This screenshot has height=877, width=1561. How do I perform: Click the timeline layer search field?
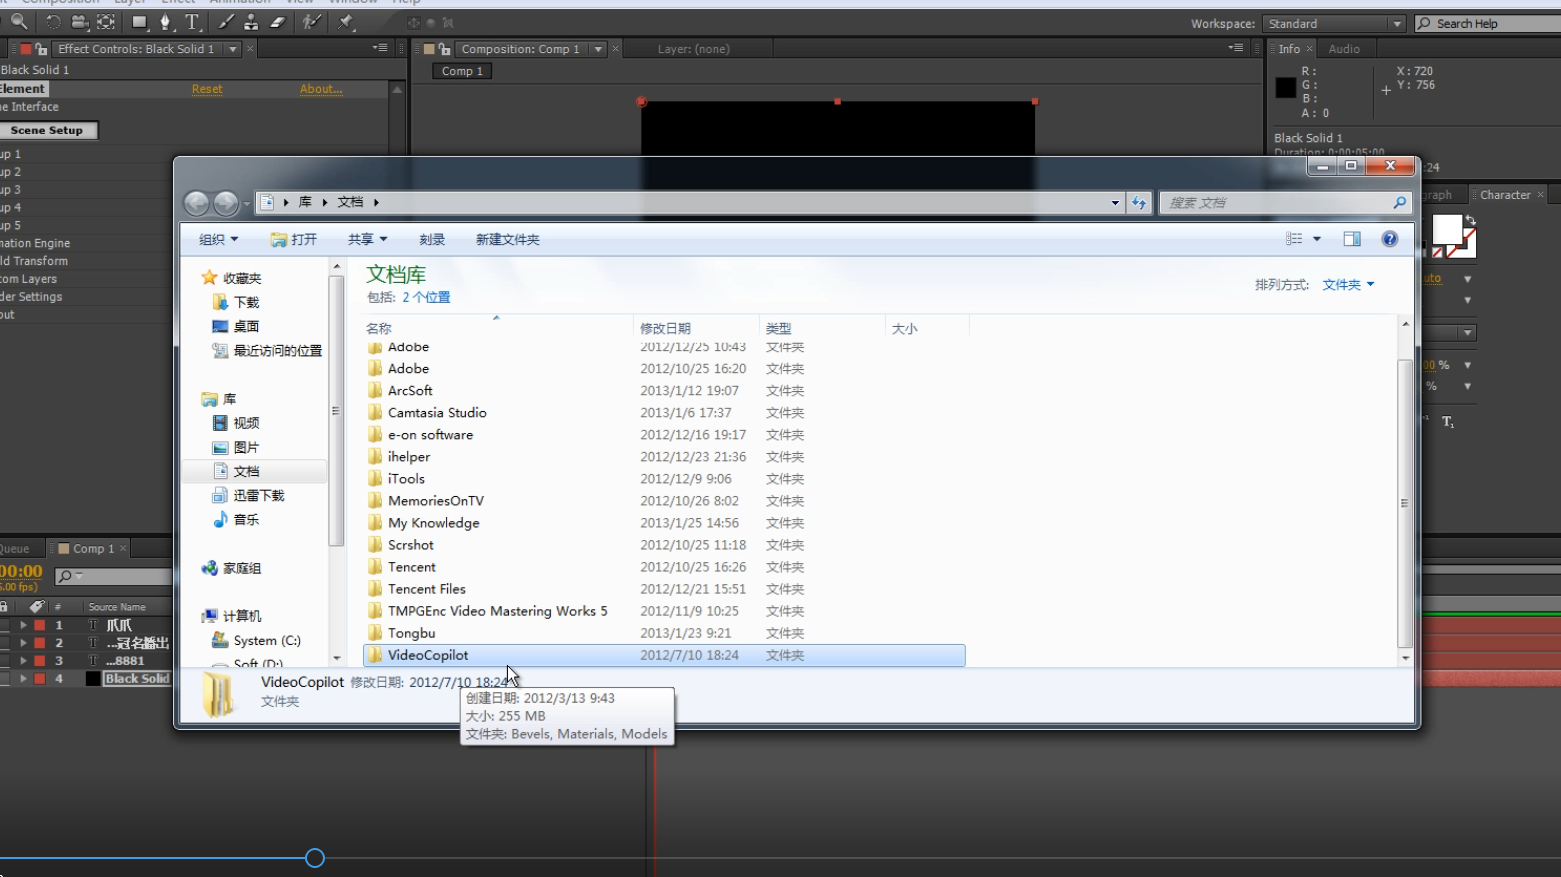click(x=113, y=576)
